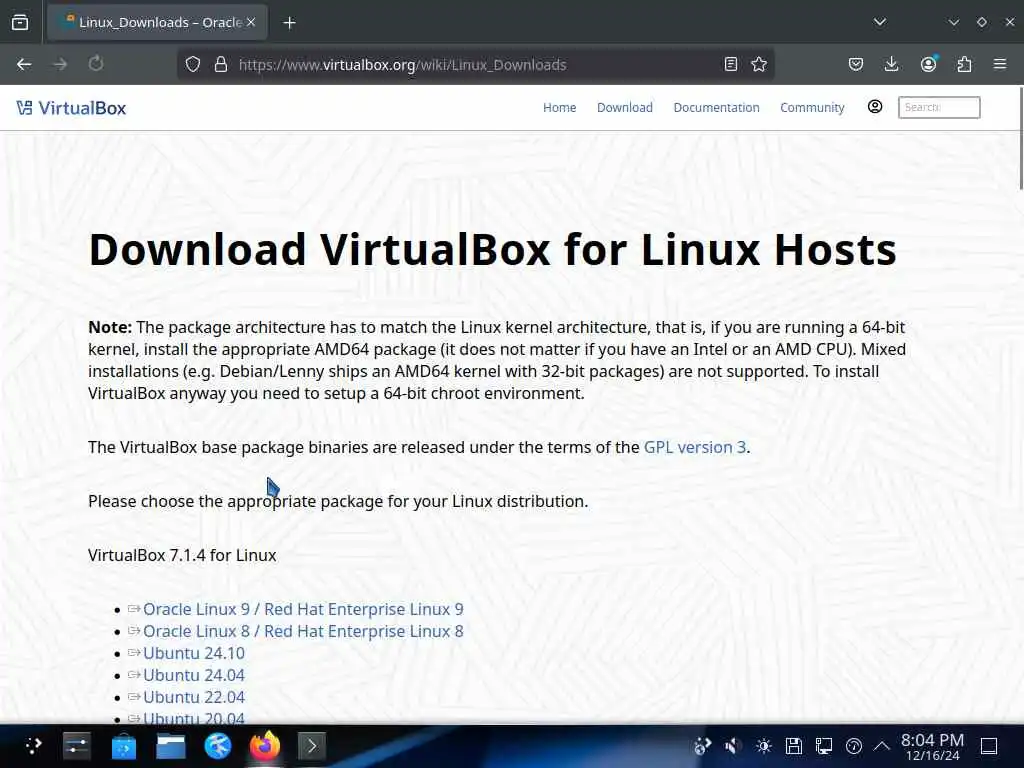This screenshot has height=768, width=1024.
Task: Download the Ubuntu 24.10 package
Action: click(194, 653)
